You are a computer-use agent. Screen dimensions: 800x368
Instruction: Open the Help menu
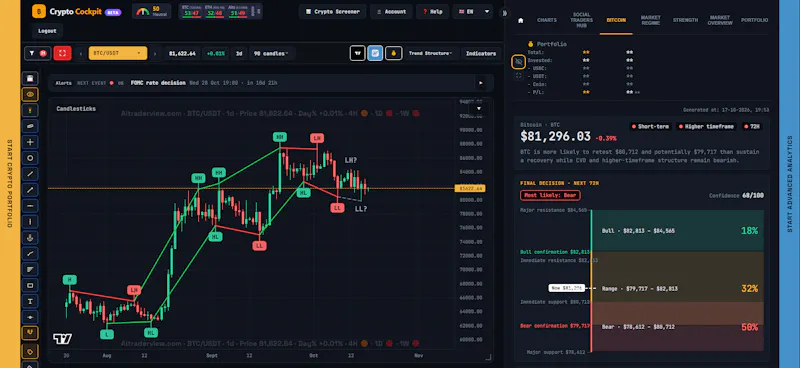(432, 11)
